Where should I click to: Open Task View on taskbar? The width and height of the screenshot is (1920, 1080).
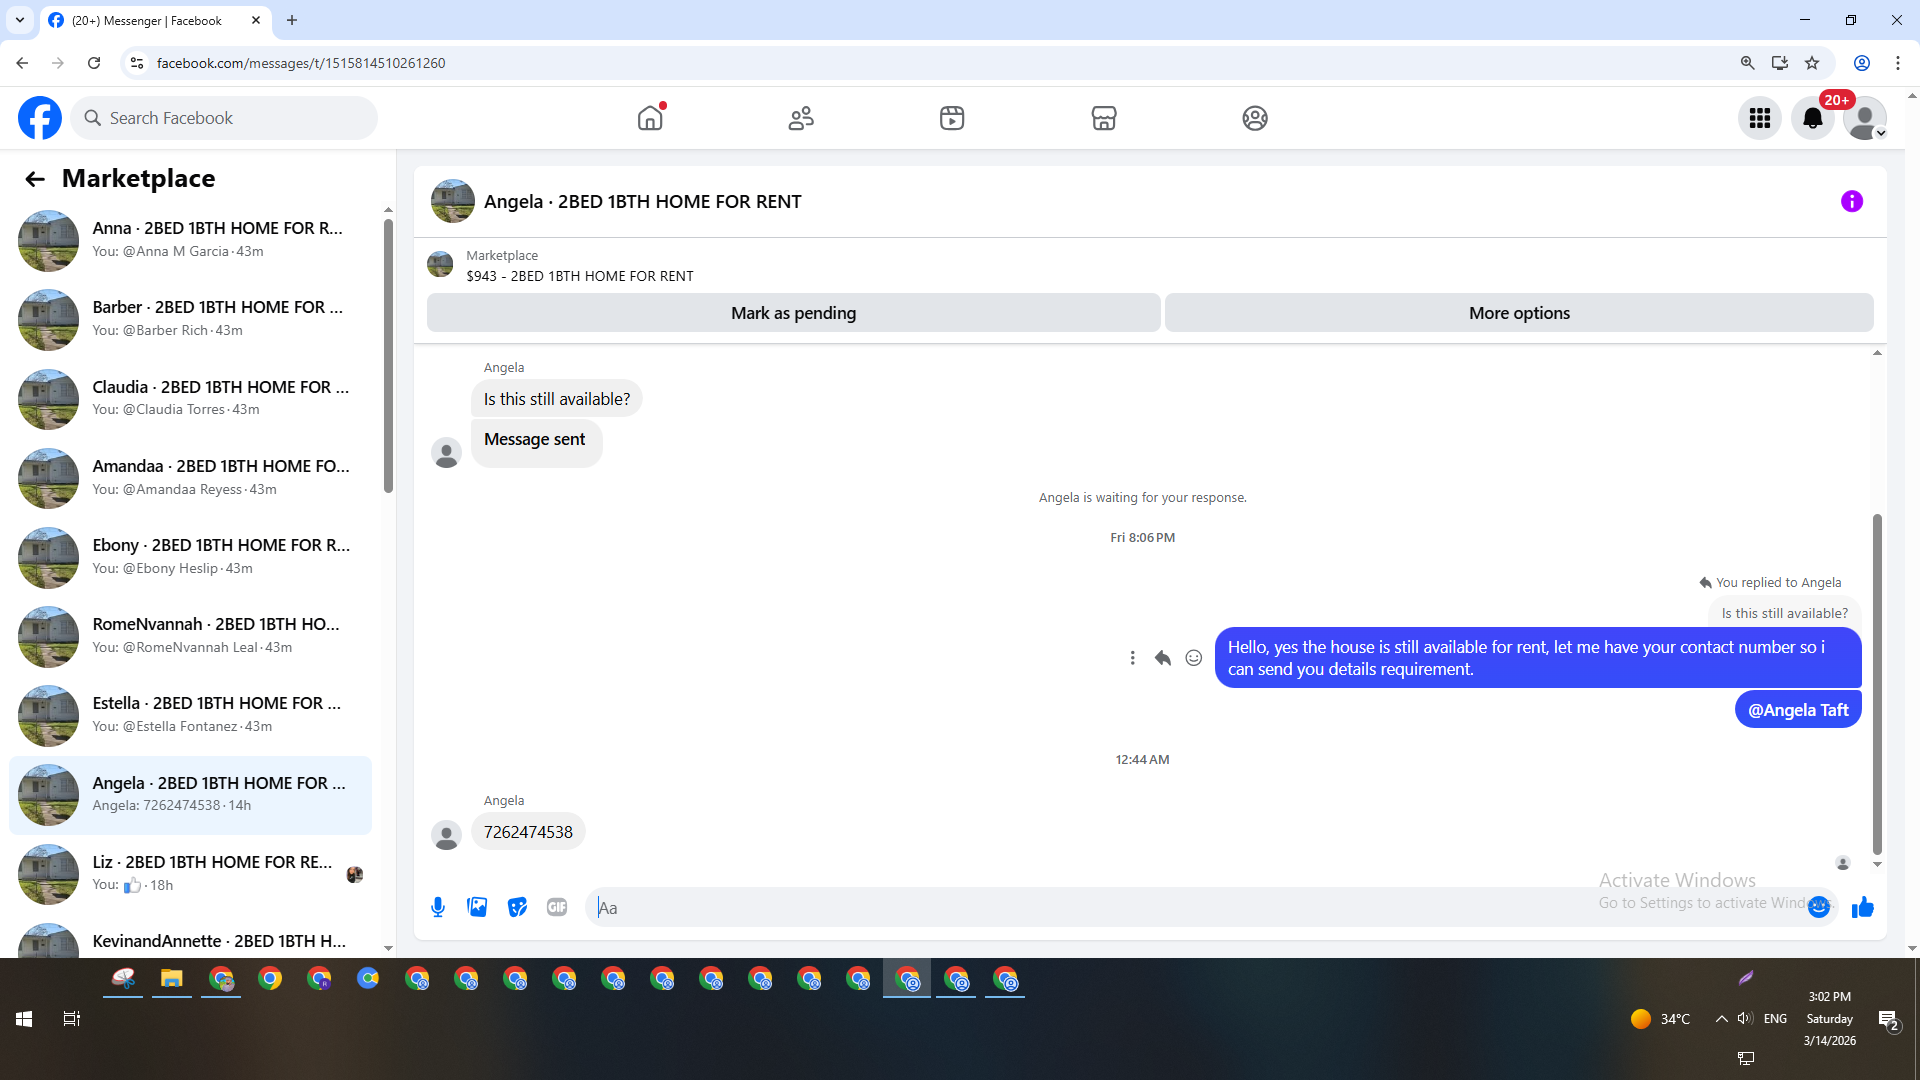click(x=72, y=1019)
